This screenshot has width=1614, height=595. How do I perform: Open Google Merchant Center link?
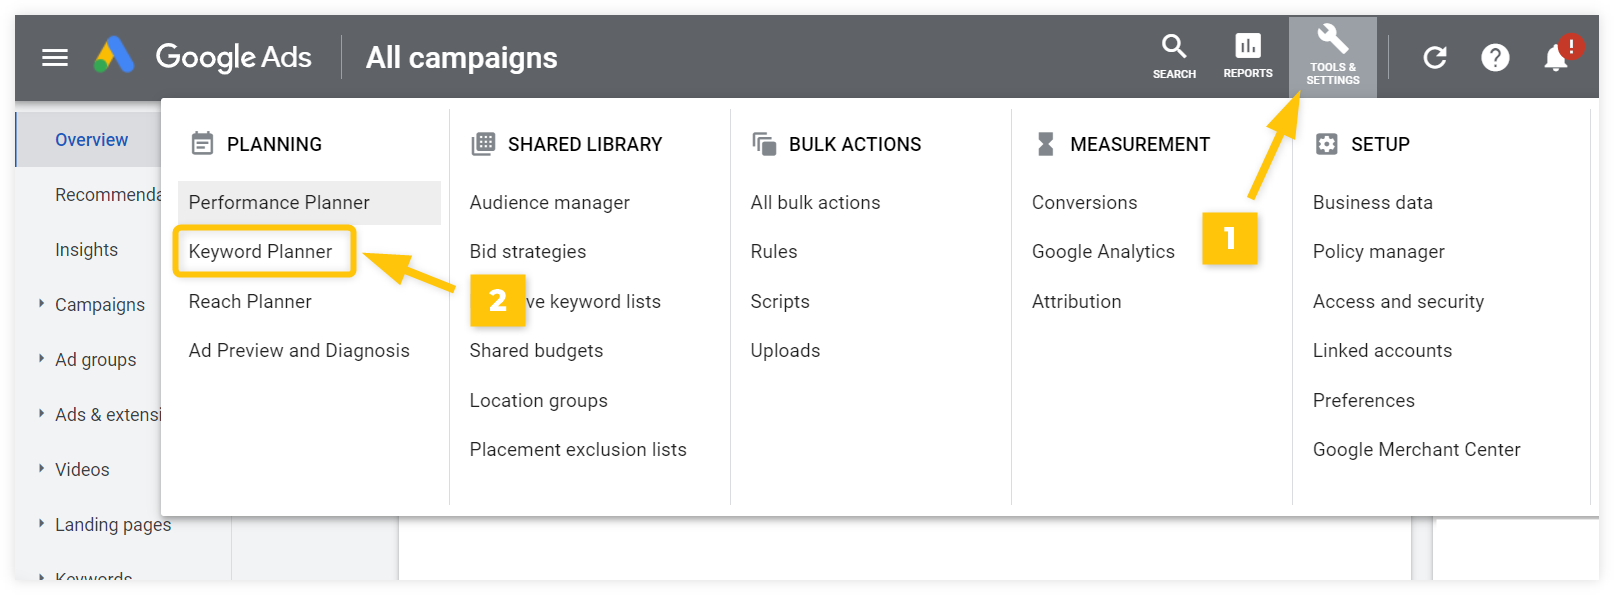coord(1416,450)
